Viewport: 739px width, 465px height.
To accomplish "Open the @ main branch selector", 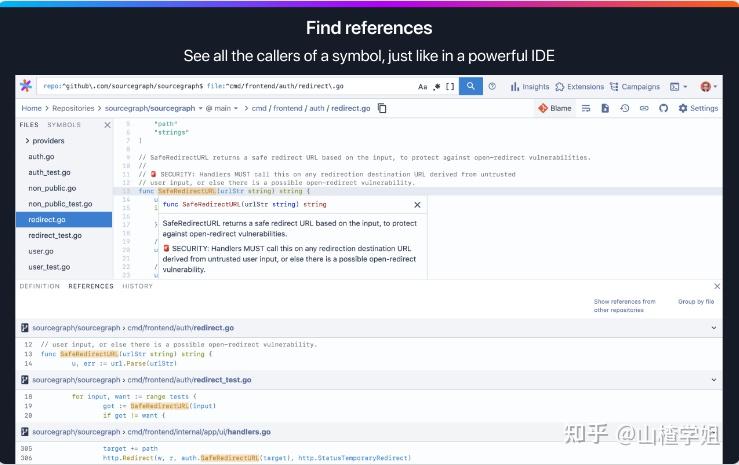I will click(222, 108).
